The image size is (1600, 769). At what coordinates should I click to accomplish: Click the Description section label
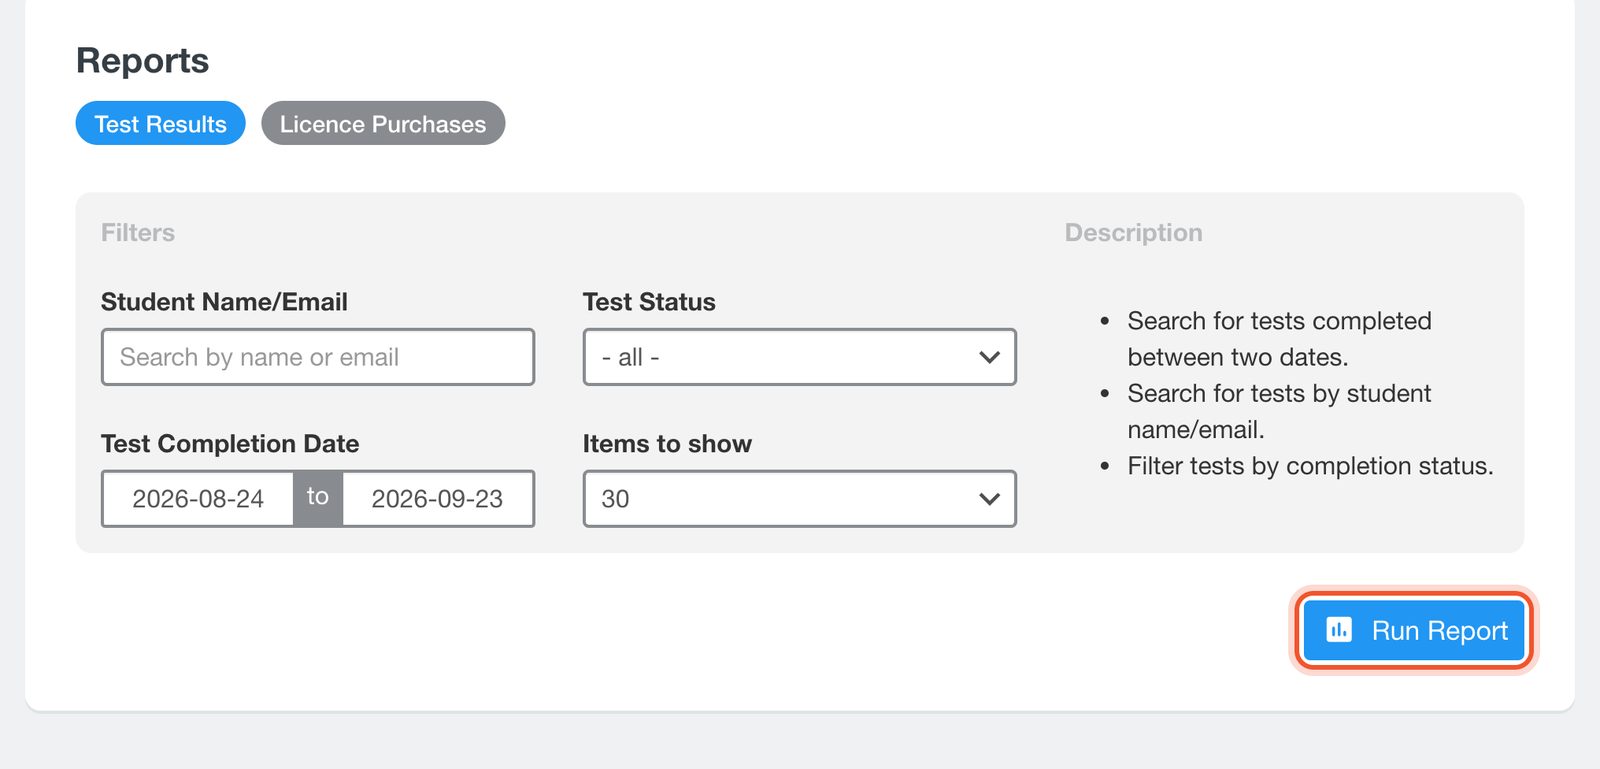1134,233
